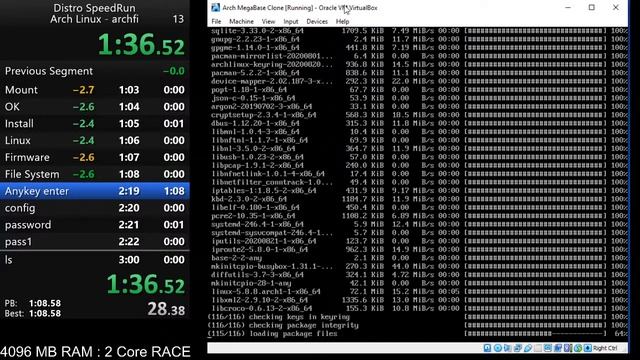Click the shared folders icon in VirtualBox status bar

(538, 348)
